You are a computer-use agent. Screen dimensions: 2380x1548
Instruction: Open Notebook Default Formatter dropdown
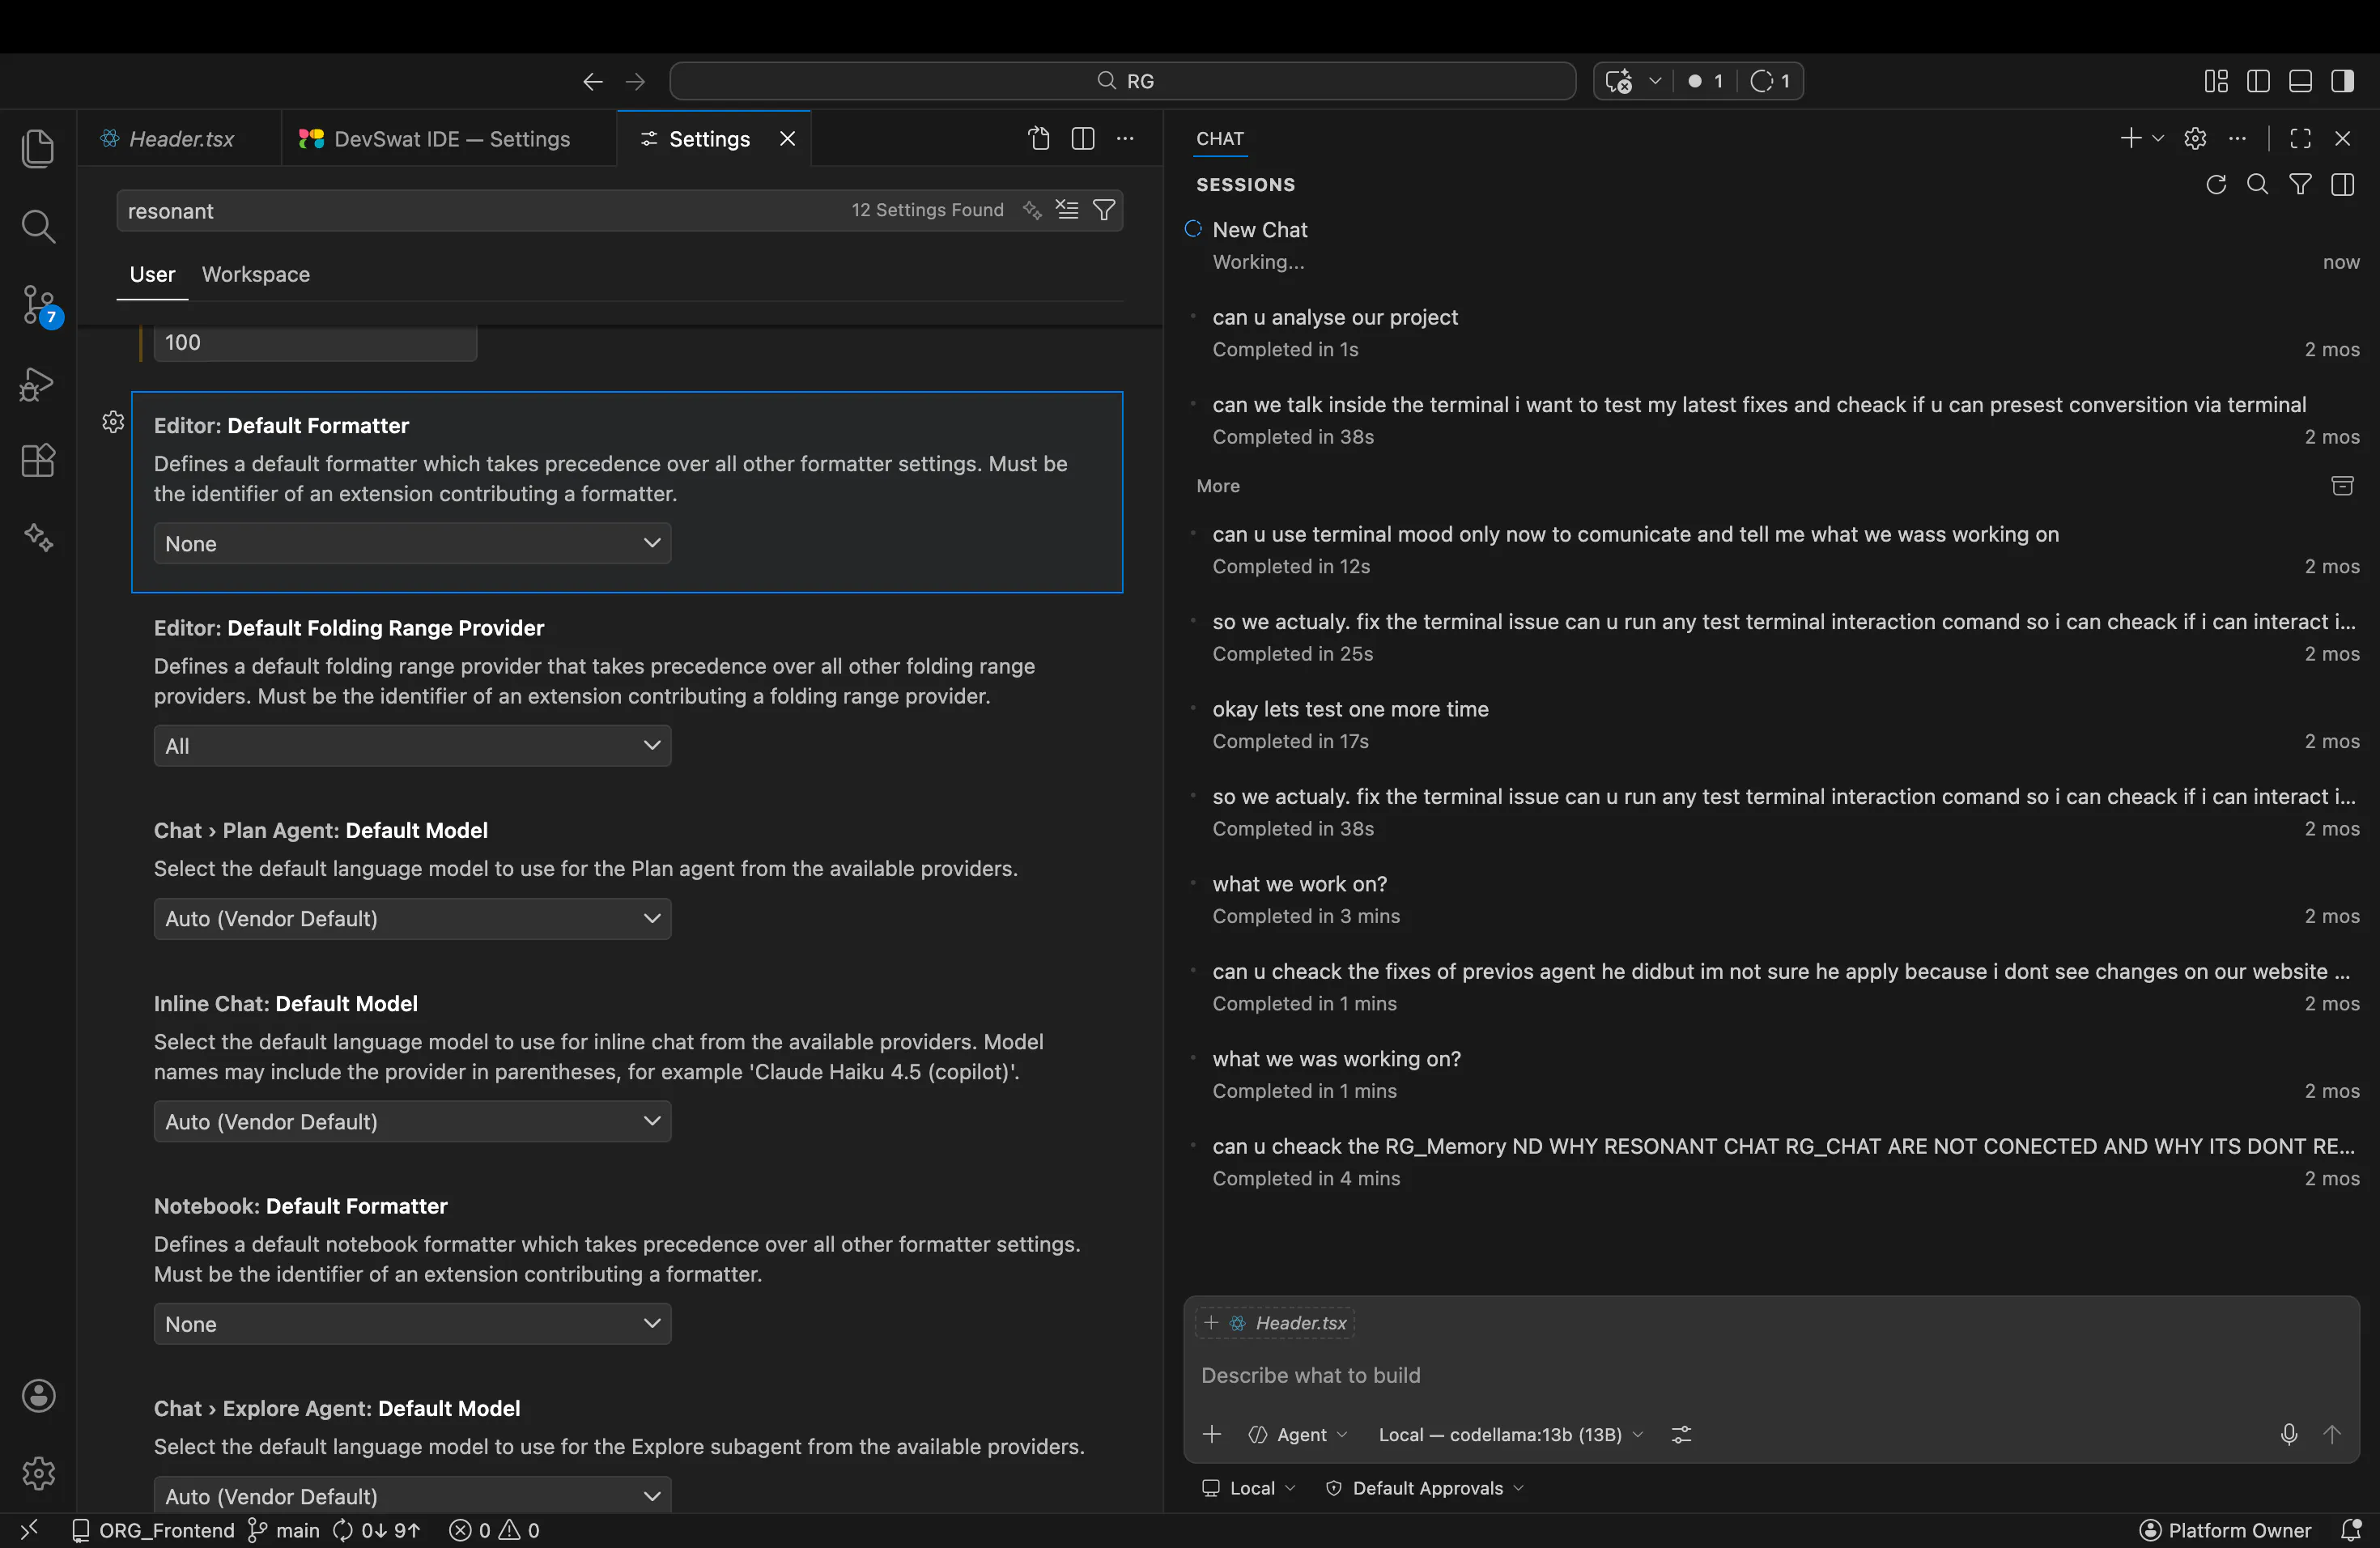coord(412,1323)
